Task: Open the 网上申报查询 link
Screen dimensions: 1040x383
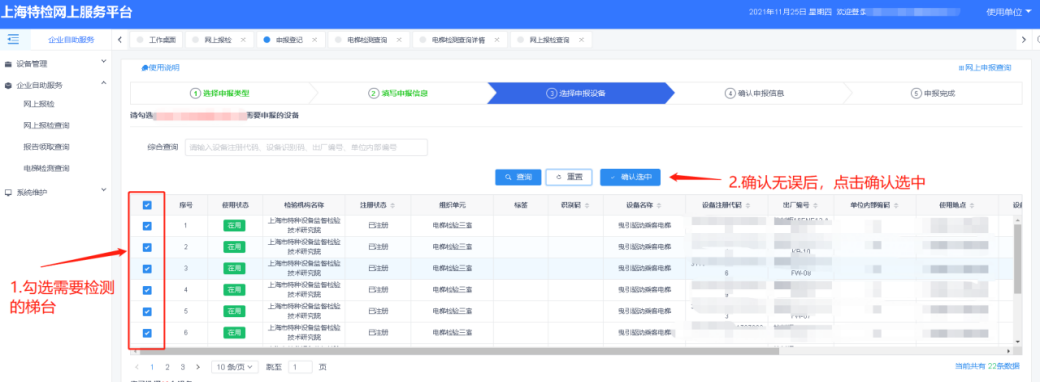Action: click(984, 68)
